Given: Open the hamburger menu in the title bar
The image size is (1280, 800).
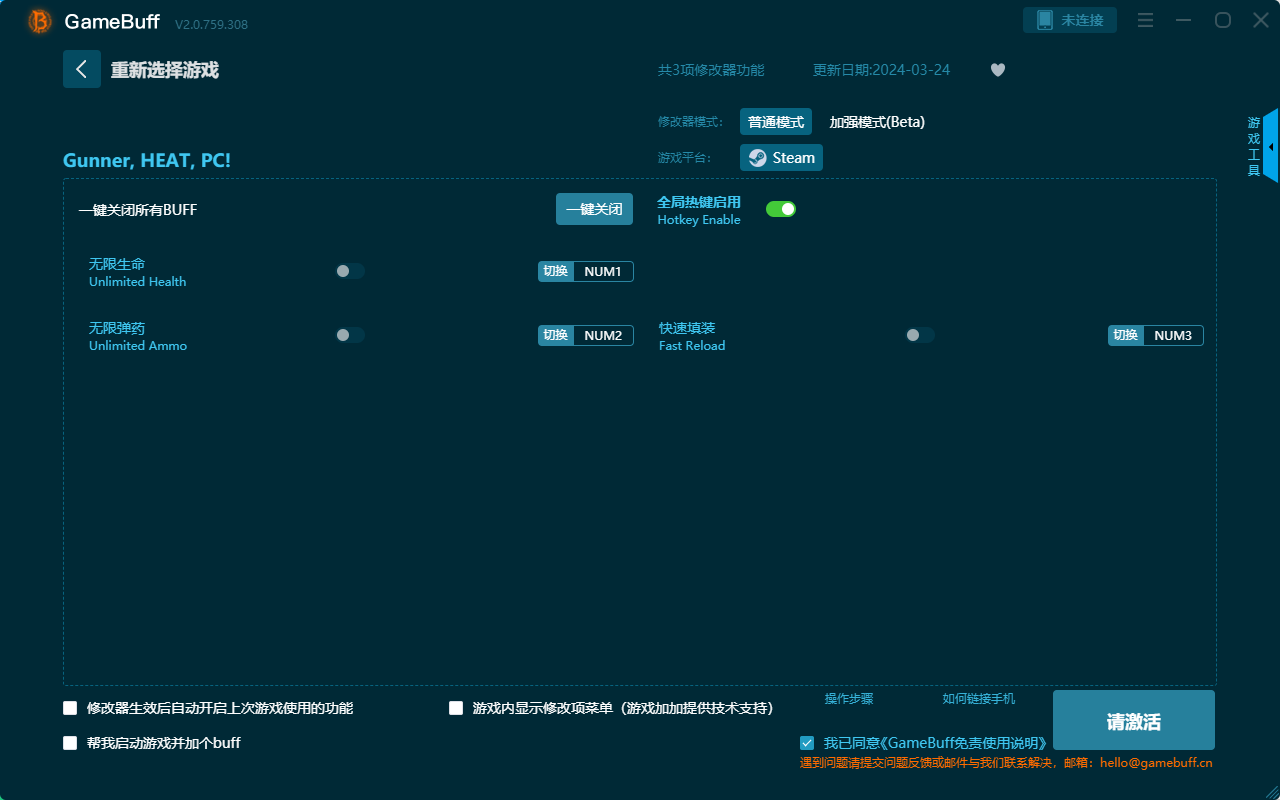Looking at the screenshot, I should 1144,20.
